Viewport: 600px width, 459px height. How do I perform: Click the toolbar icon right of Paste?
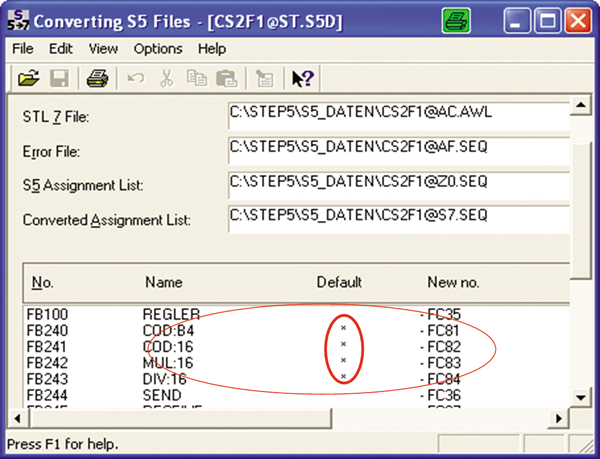point(264,78)
